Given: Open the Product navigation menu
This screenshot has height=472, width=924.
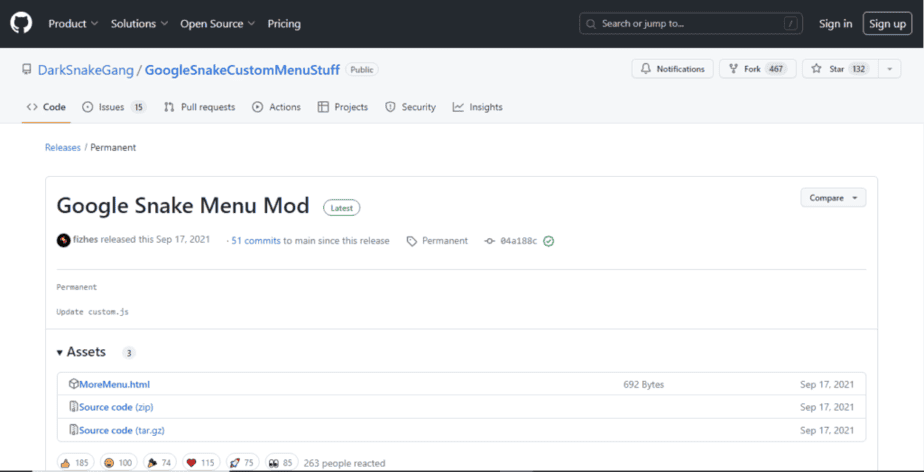Looking at the screenshot, I should (73, 23).
